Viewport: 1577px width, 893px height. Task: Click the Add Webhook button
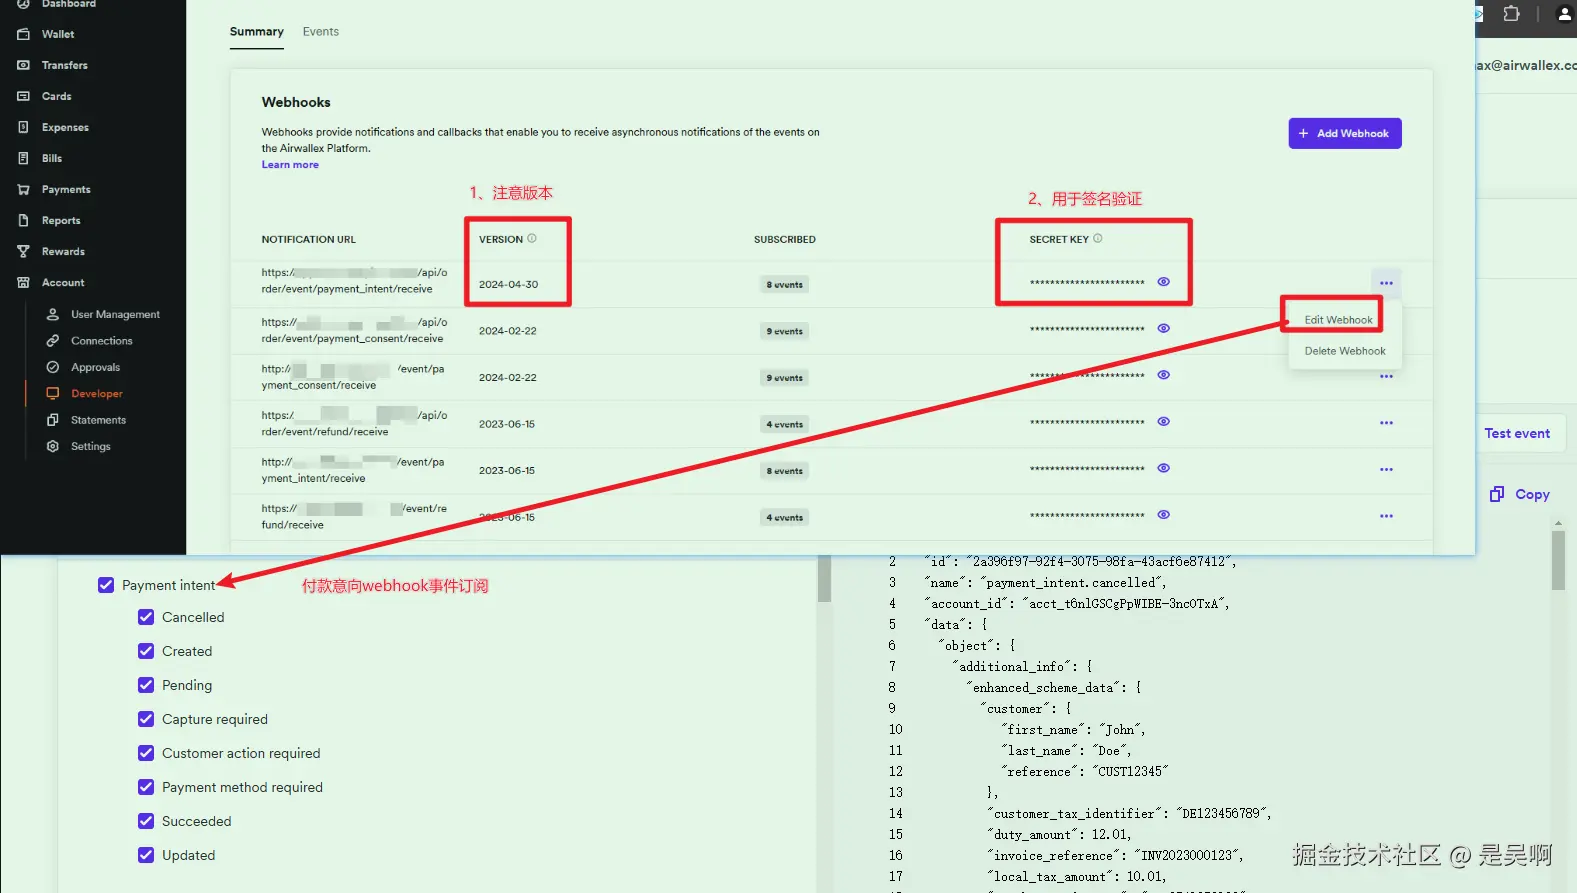(x=1344, y=133)
